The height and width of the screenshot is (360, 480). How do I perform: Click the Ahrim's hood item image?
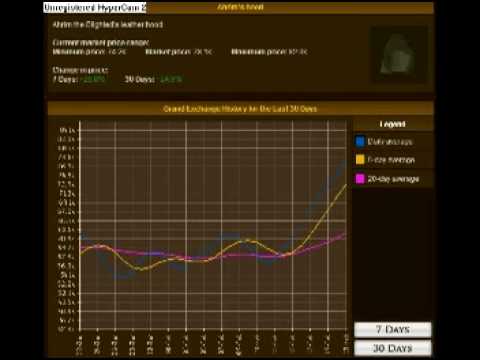(x=399, y=55)
